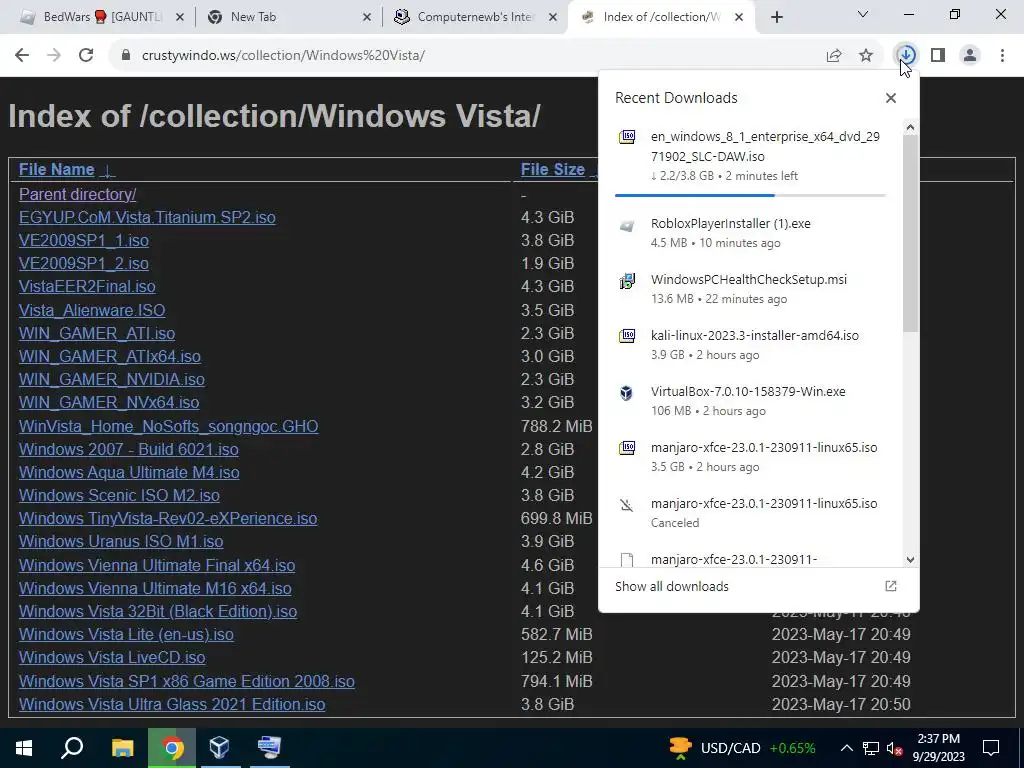Open the Windows Start menu
Screen dimensions: 1024x768
(x=24, y=748)
